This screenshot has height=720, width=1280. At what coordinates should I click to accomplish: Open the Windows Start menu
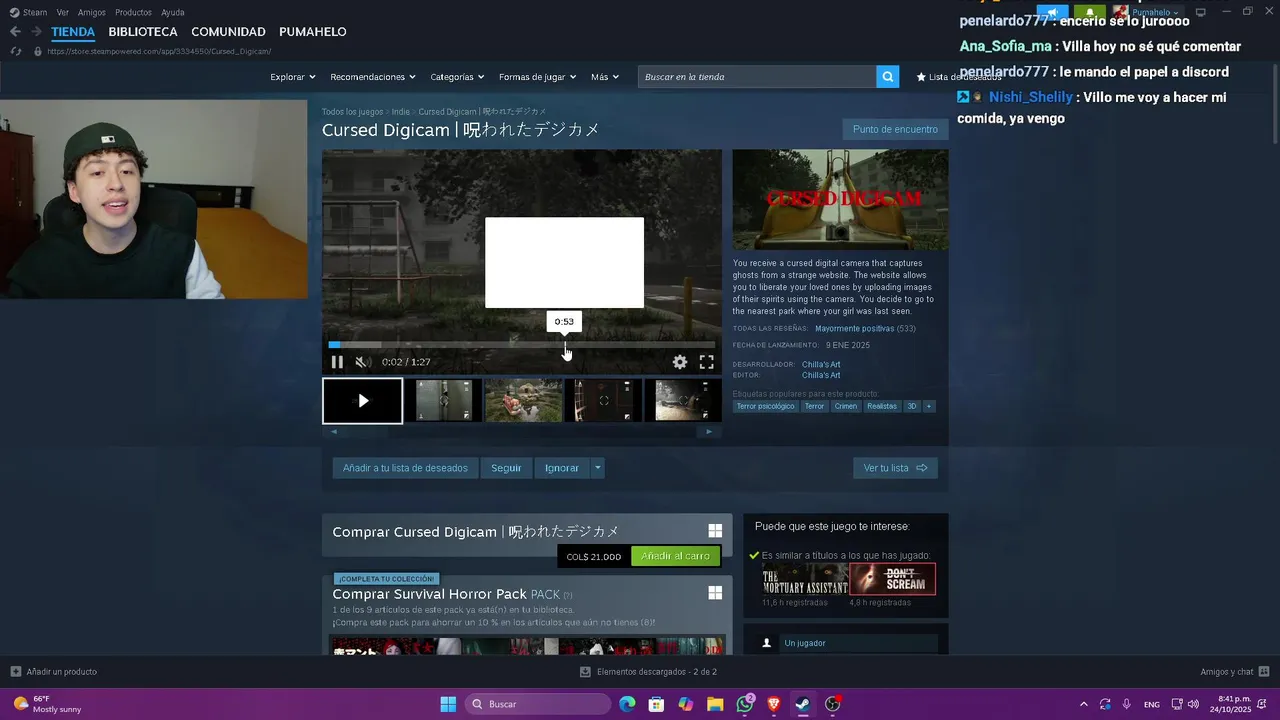(x=448, y=704)
